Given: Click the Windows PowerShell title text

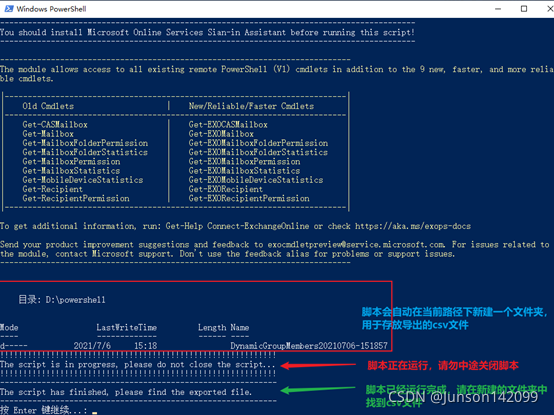Looking at the screenshot, I should [51, 9].
